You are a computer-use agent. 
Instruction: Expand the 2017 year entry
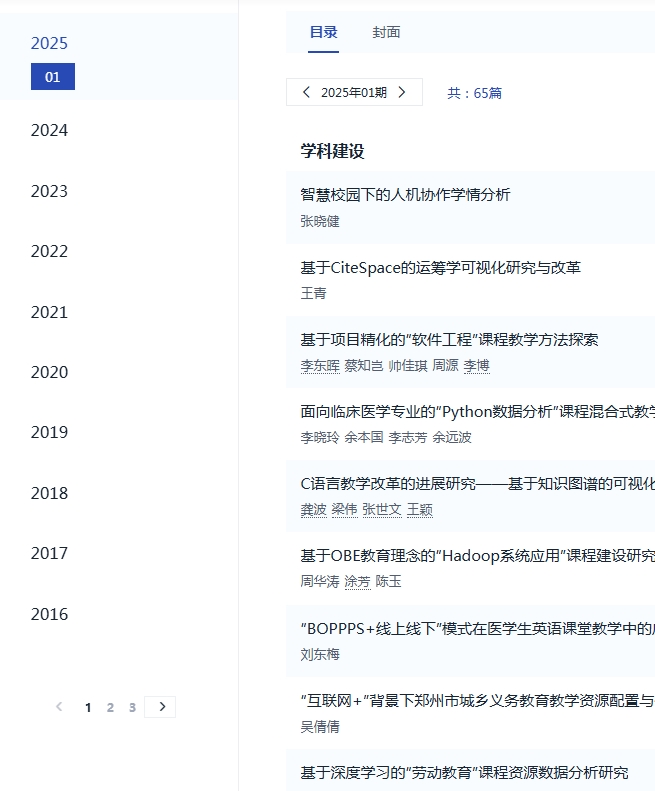click(49, 553)
